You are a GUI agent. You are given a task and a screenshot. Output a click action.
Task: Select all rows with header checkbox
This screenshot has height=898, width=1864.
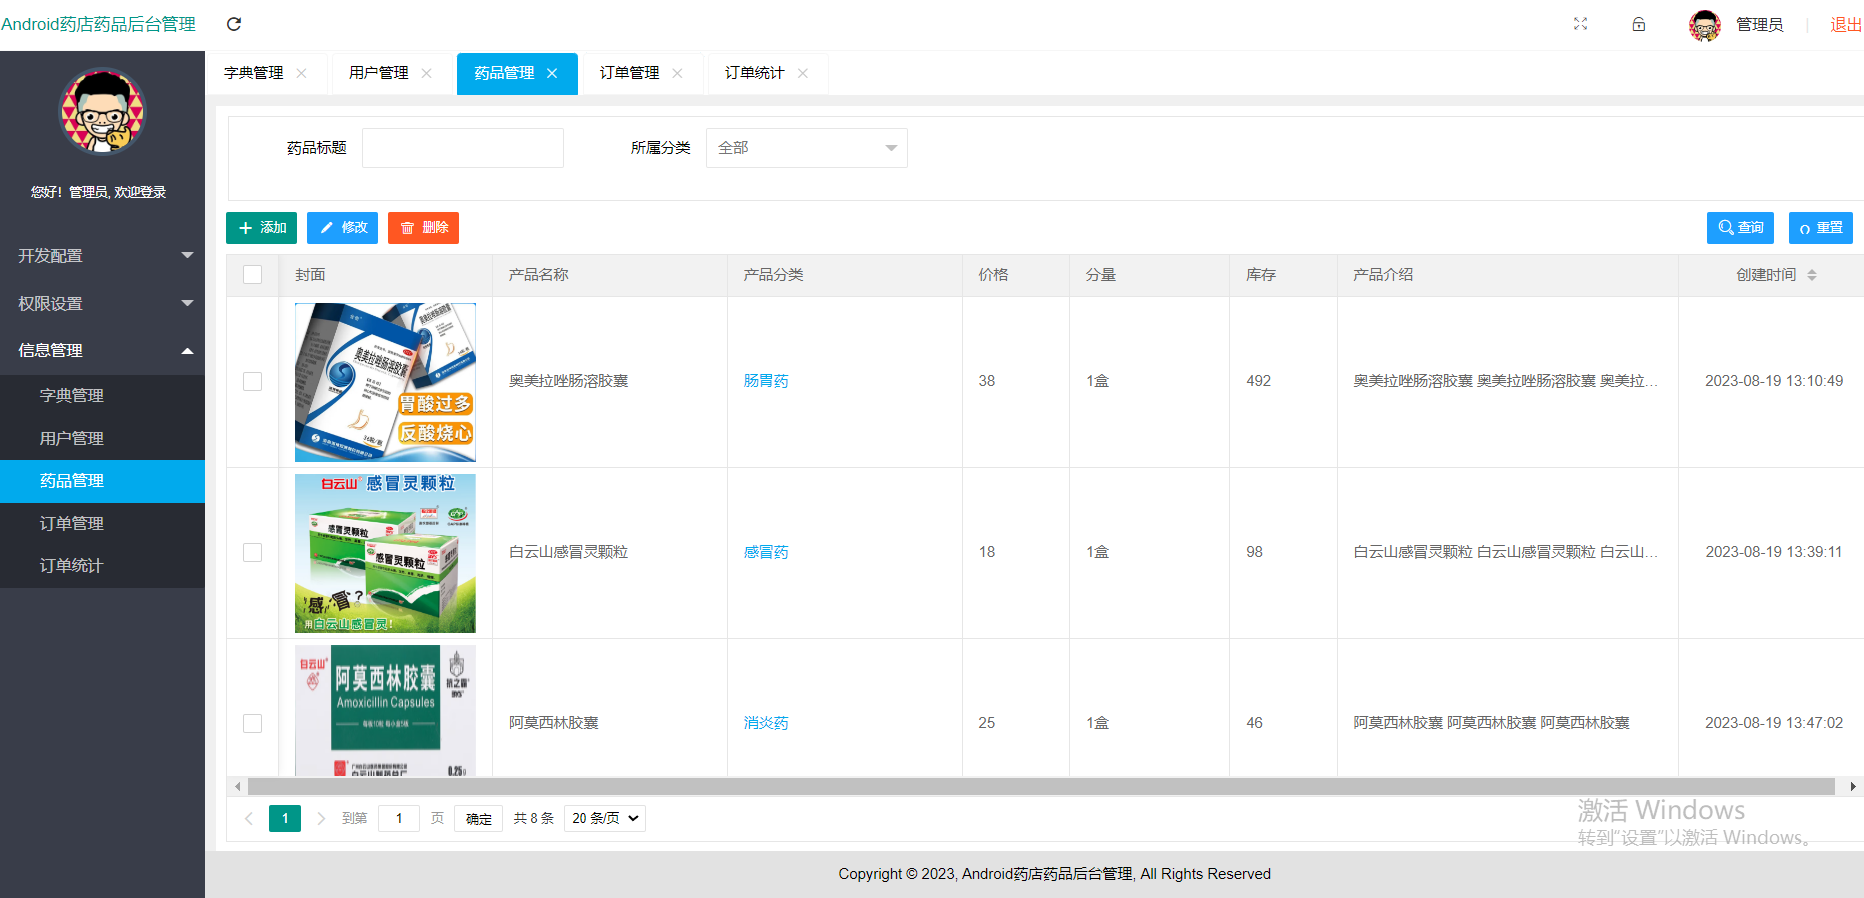tap(253, 275)
